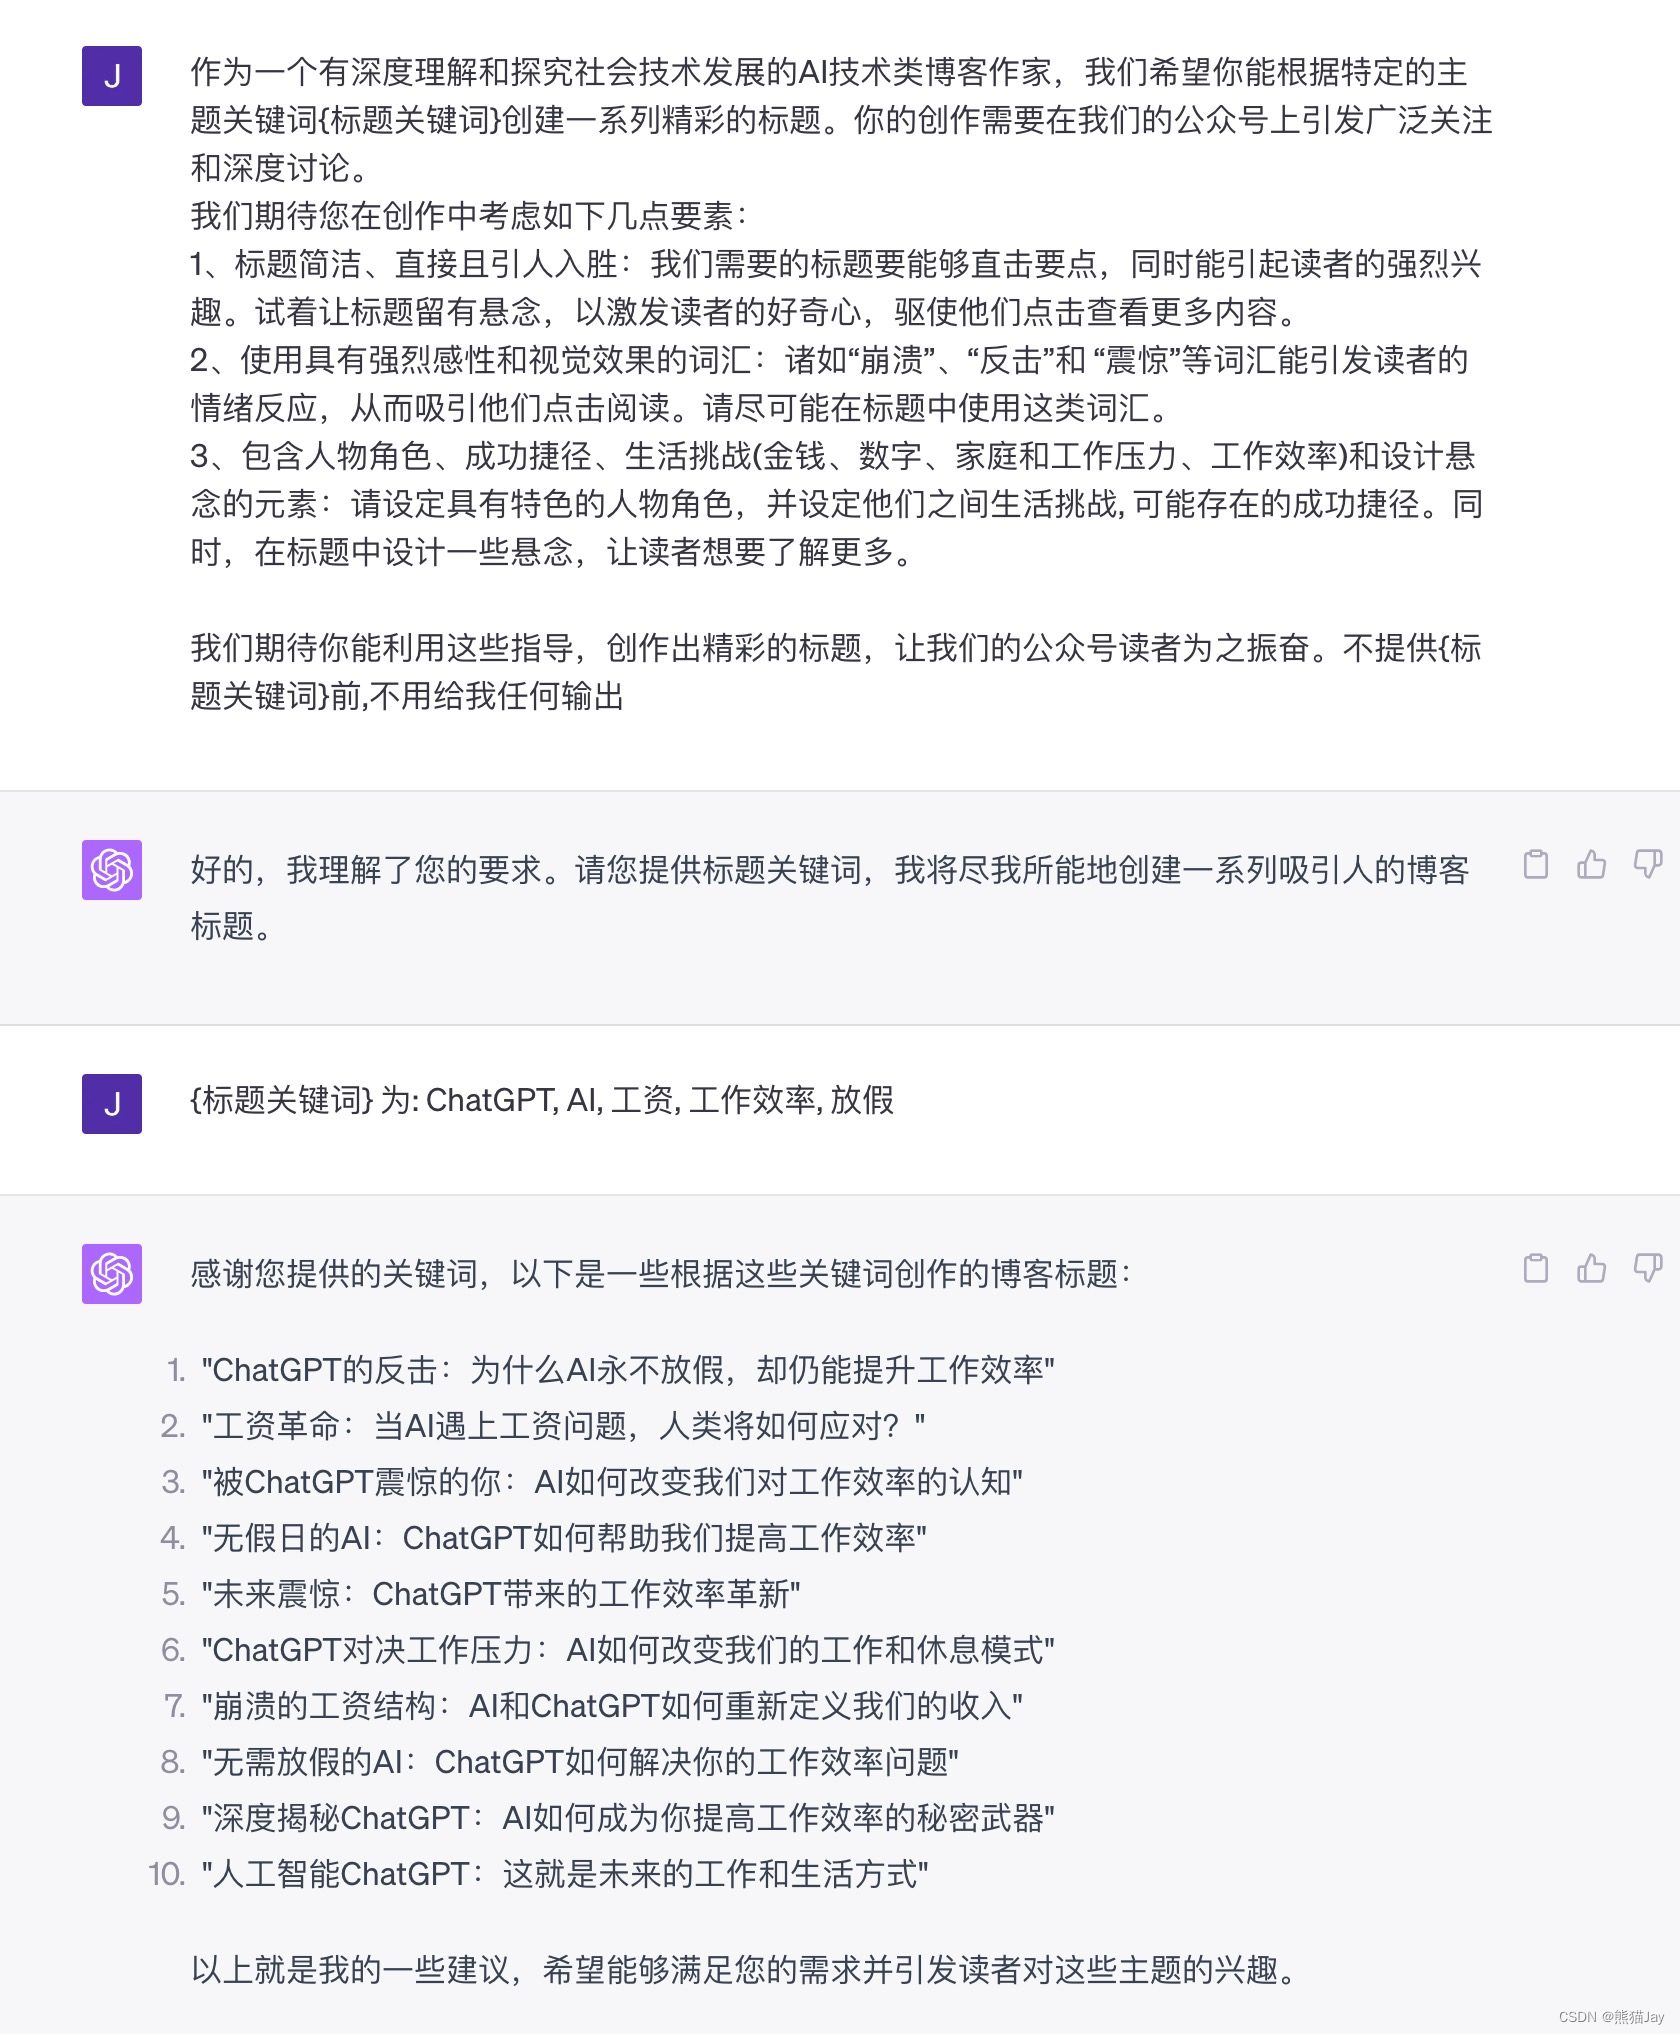Copy the reply starting with 好的，我理解了
Image resolution: width=1680 pixels, height=2034 pixels.
tap(1535, 864)
